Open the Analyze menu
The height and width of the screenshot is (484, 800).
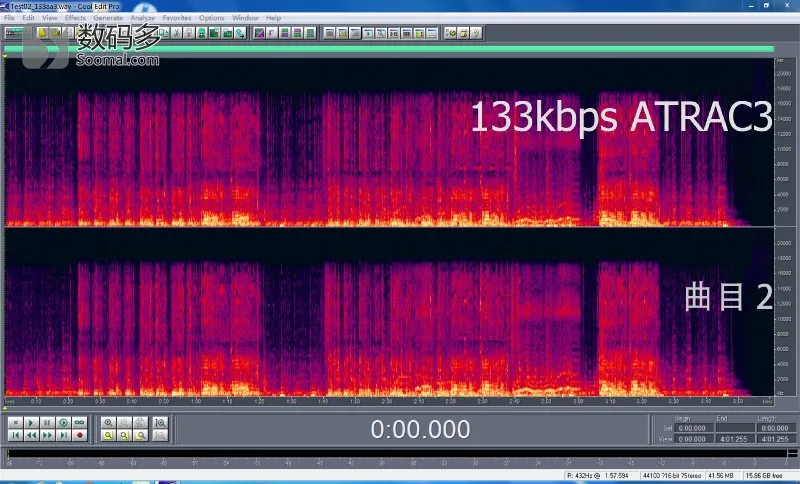point(142,18)
